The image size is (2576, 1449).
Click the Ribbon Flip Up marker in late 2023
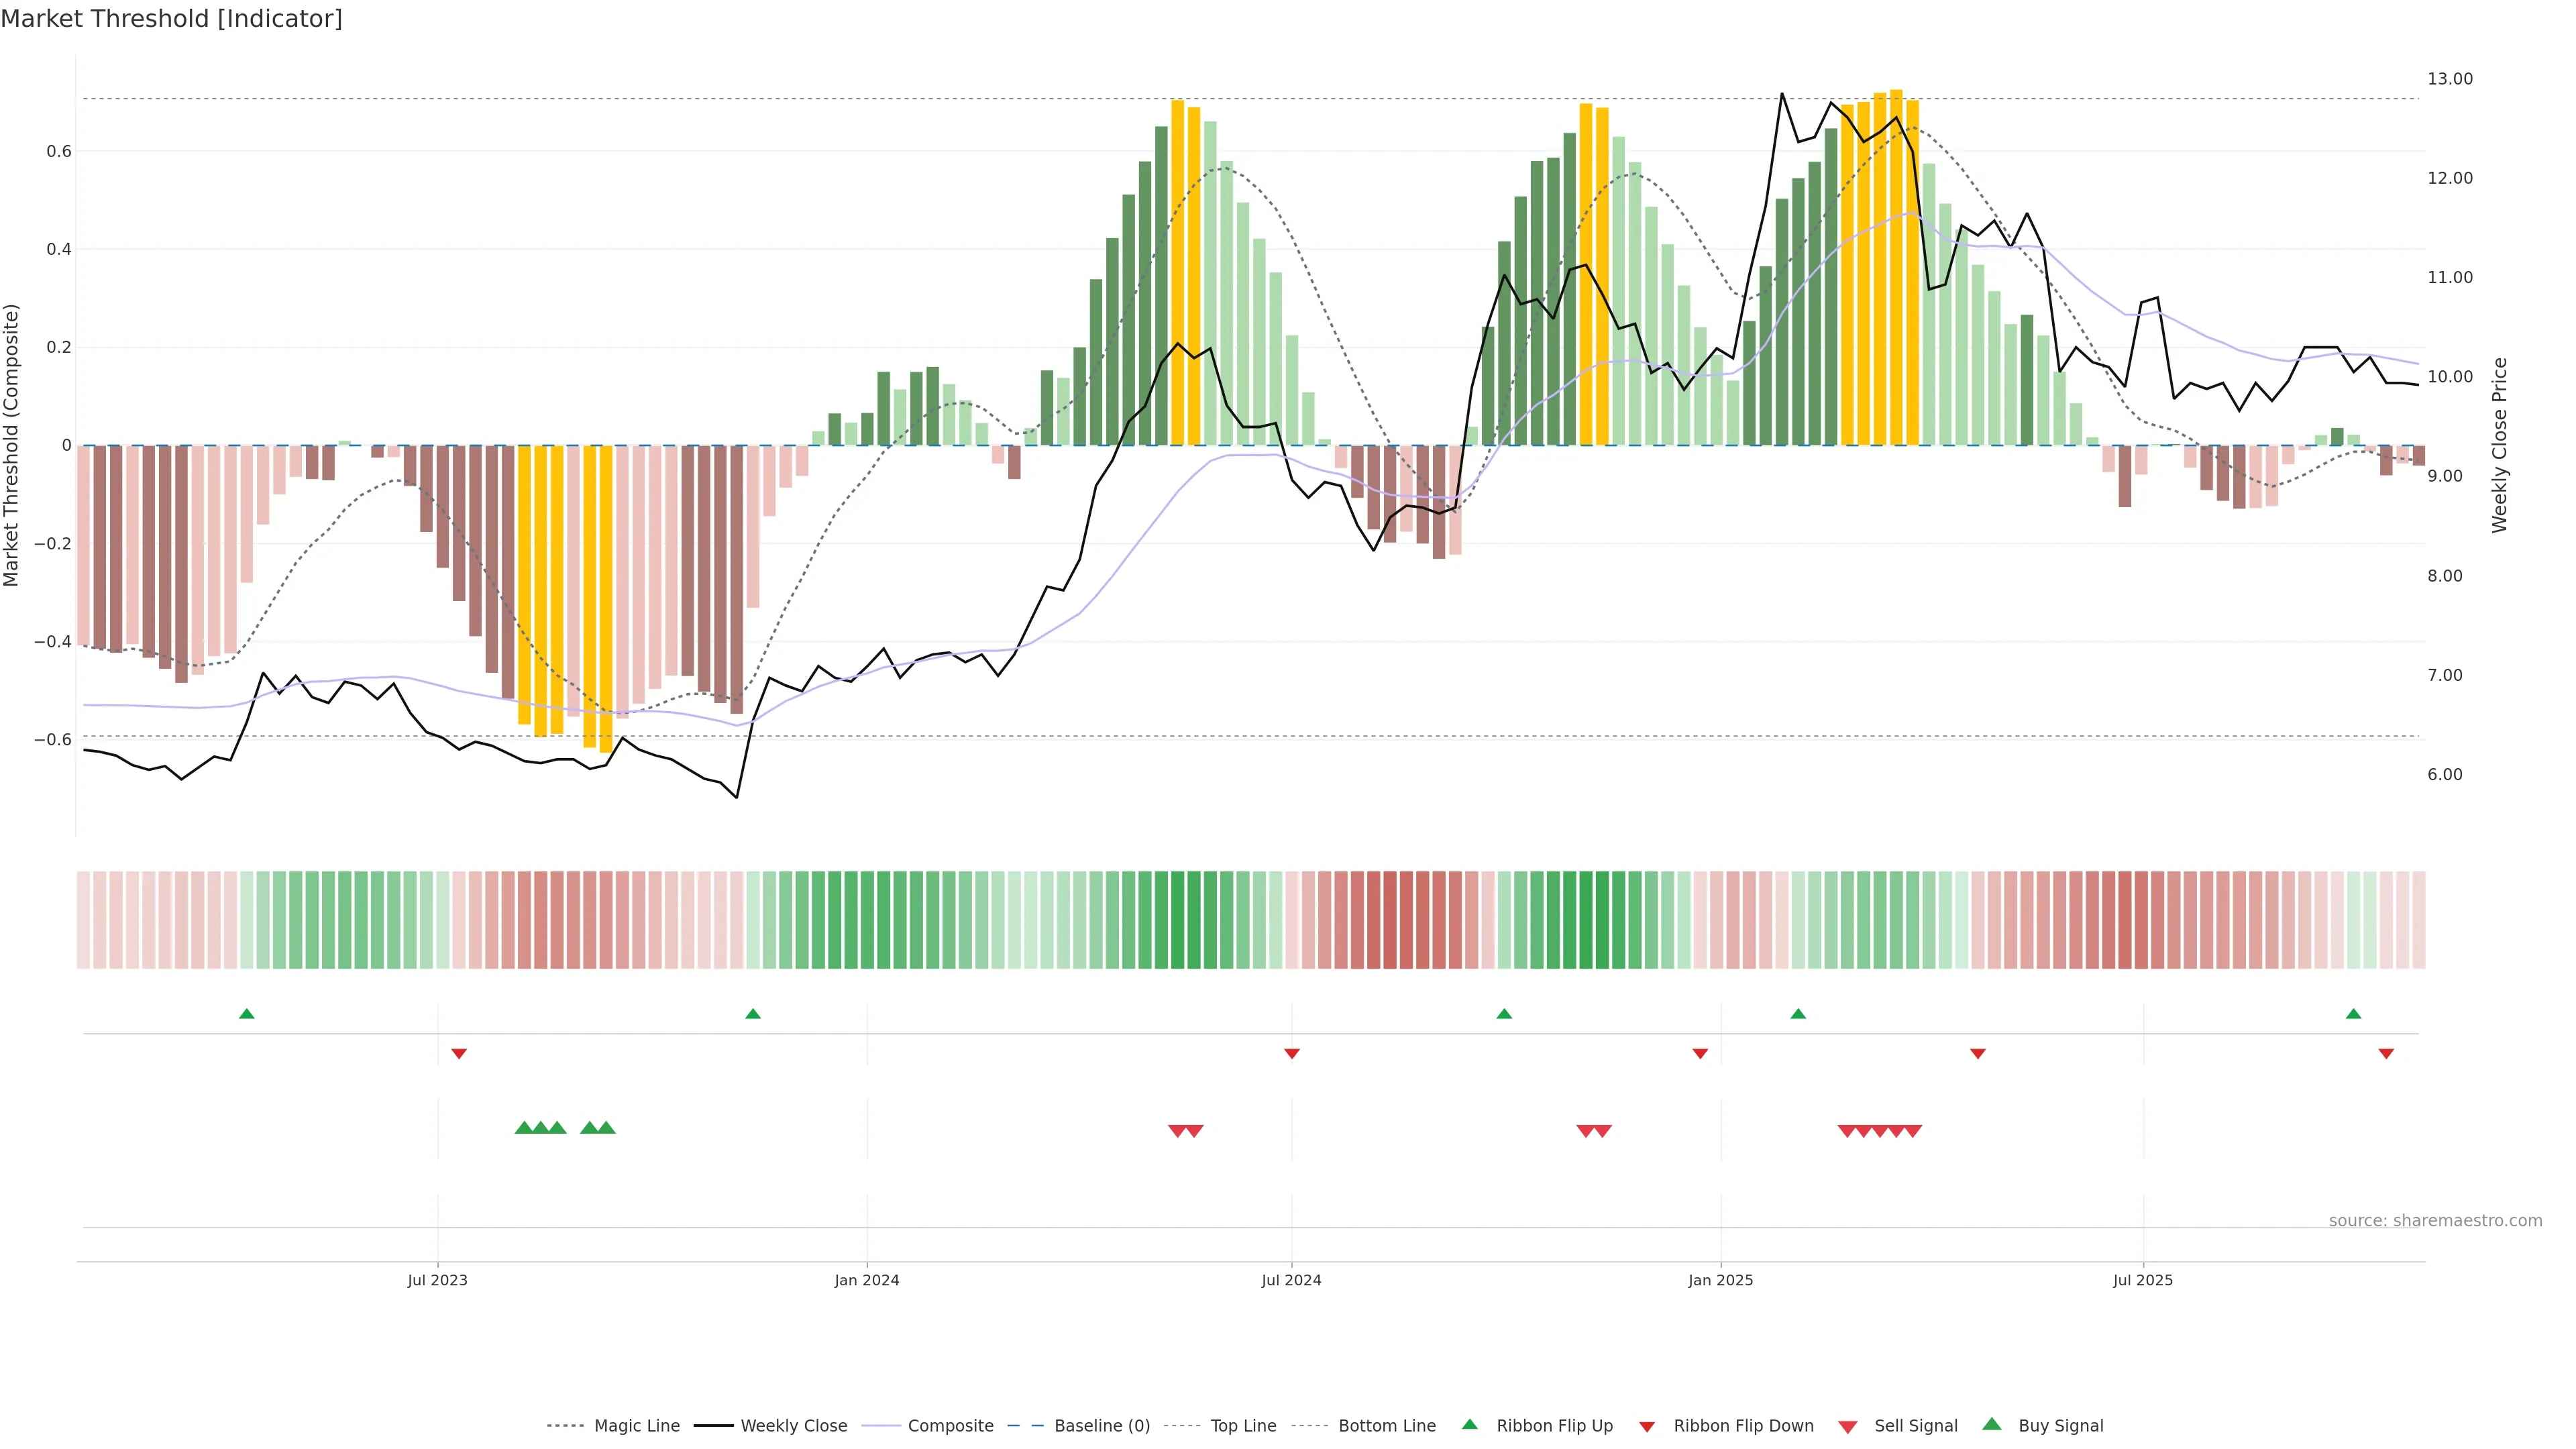753,1014
